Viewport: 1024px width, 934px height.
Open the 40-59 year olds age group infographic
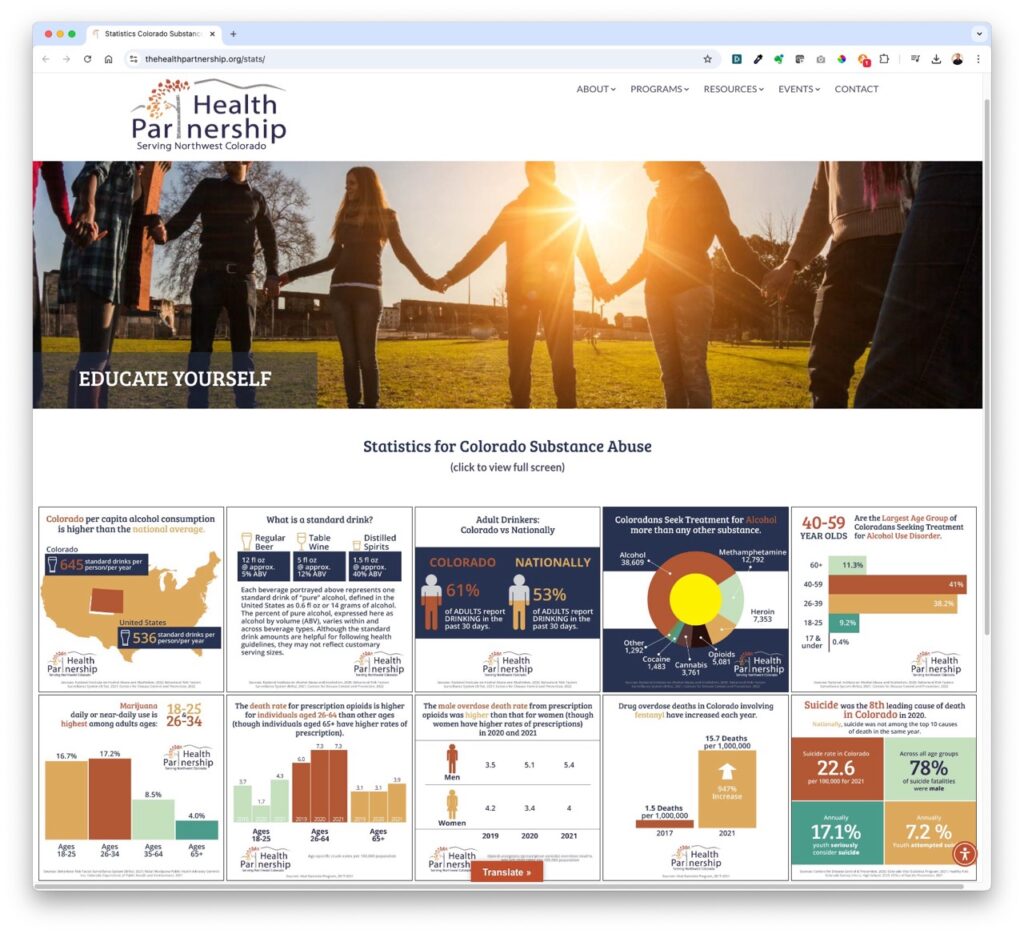[884, 599]
